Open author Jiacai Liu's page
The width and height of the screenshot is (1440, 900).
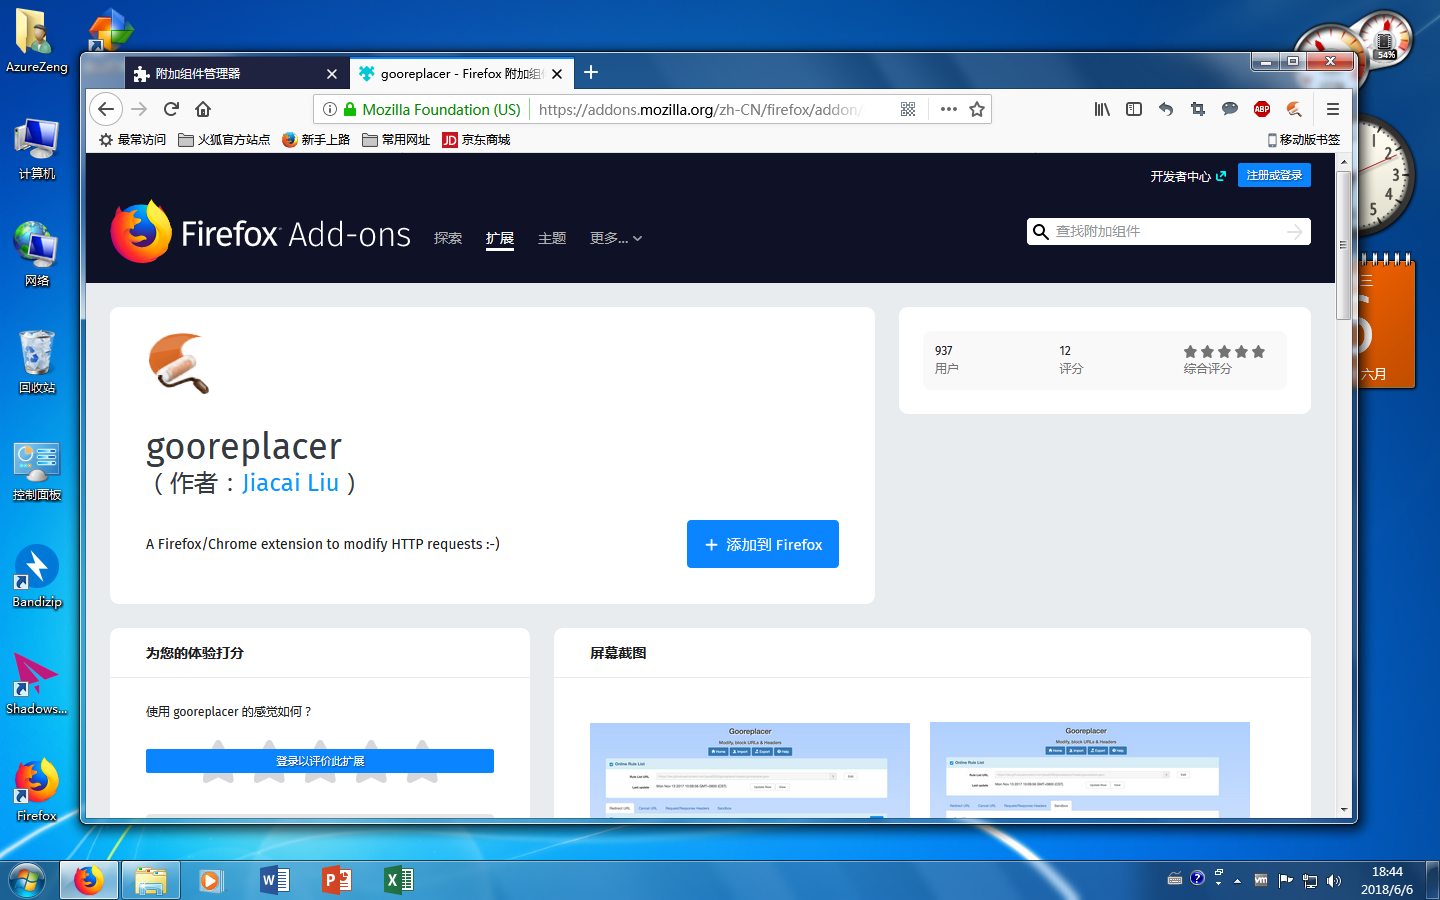pos(290,483)
